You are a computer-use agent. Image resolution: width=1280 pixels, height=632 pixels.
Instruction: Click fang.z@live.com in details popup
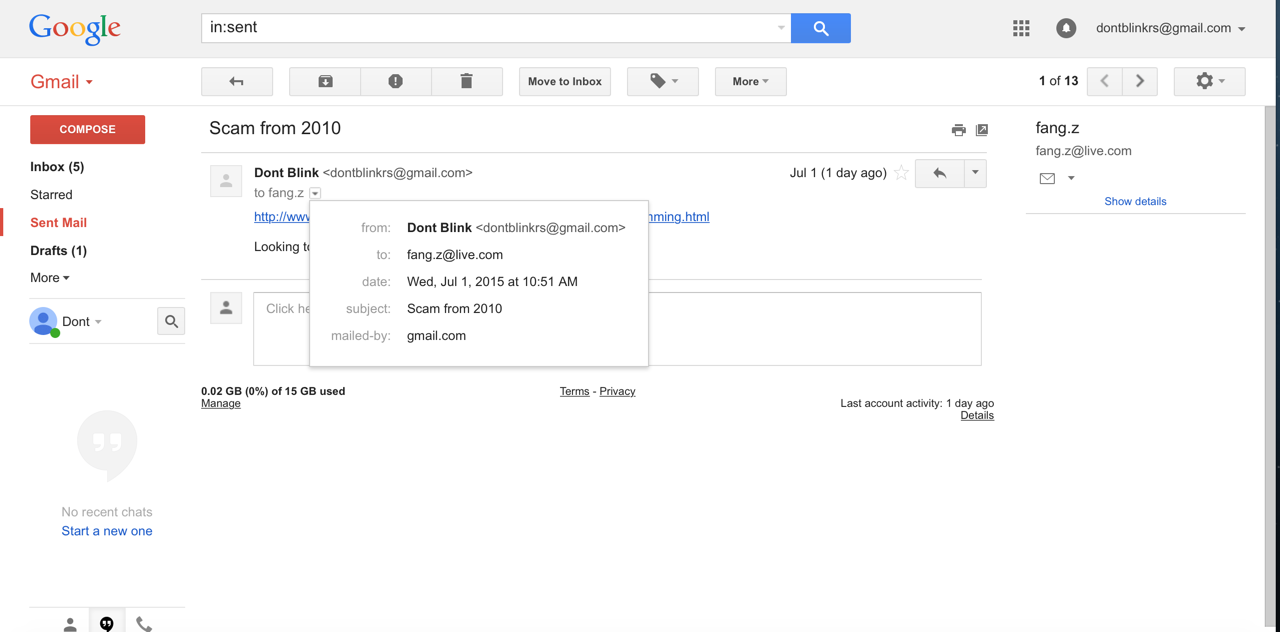pos(455,255)
